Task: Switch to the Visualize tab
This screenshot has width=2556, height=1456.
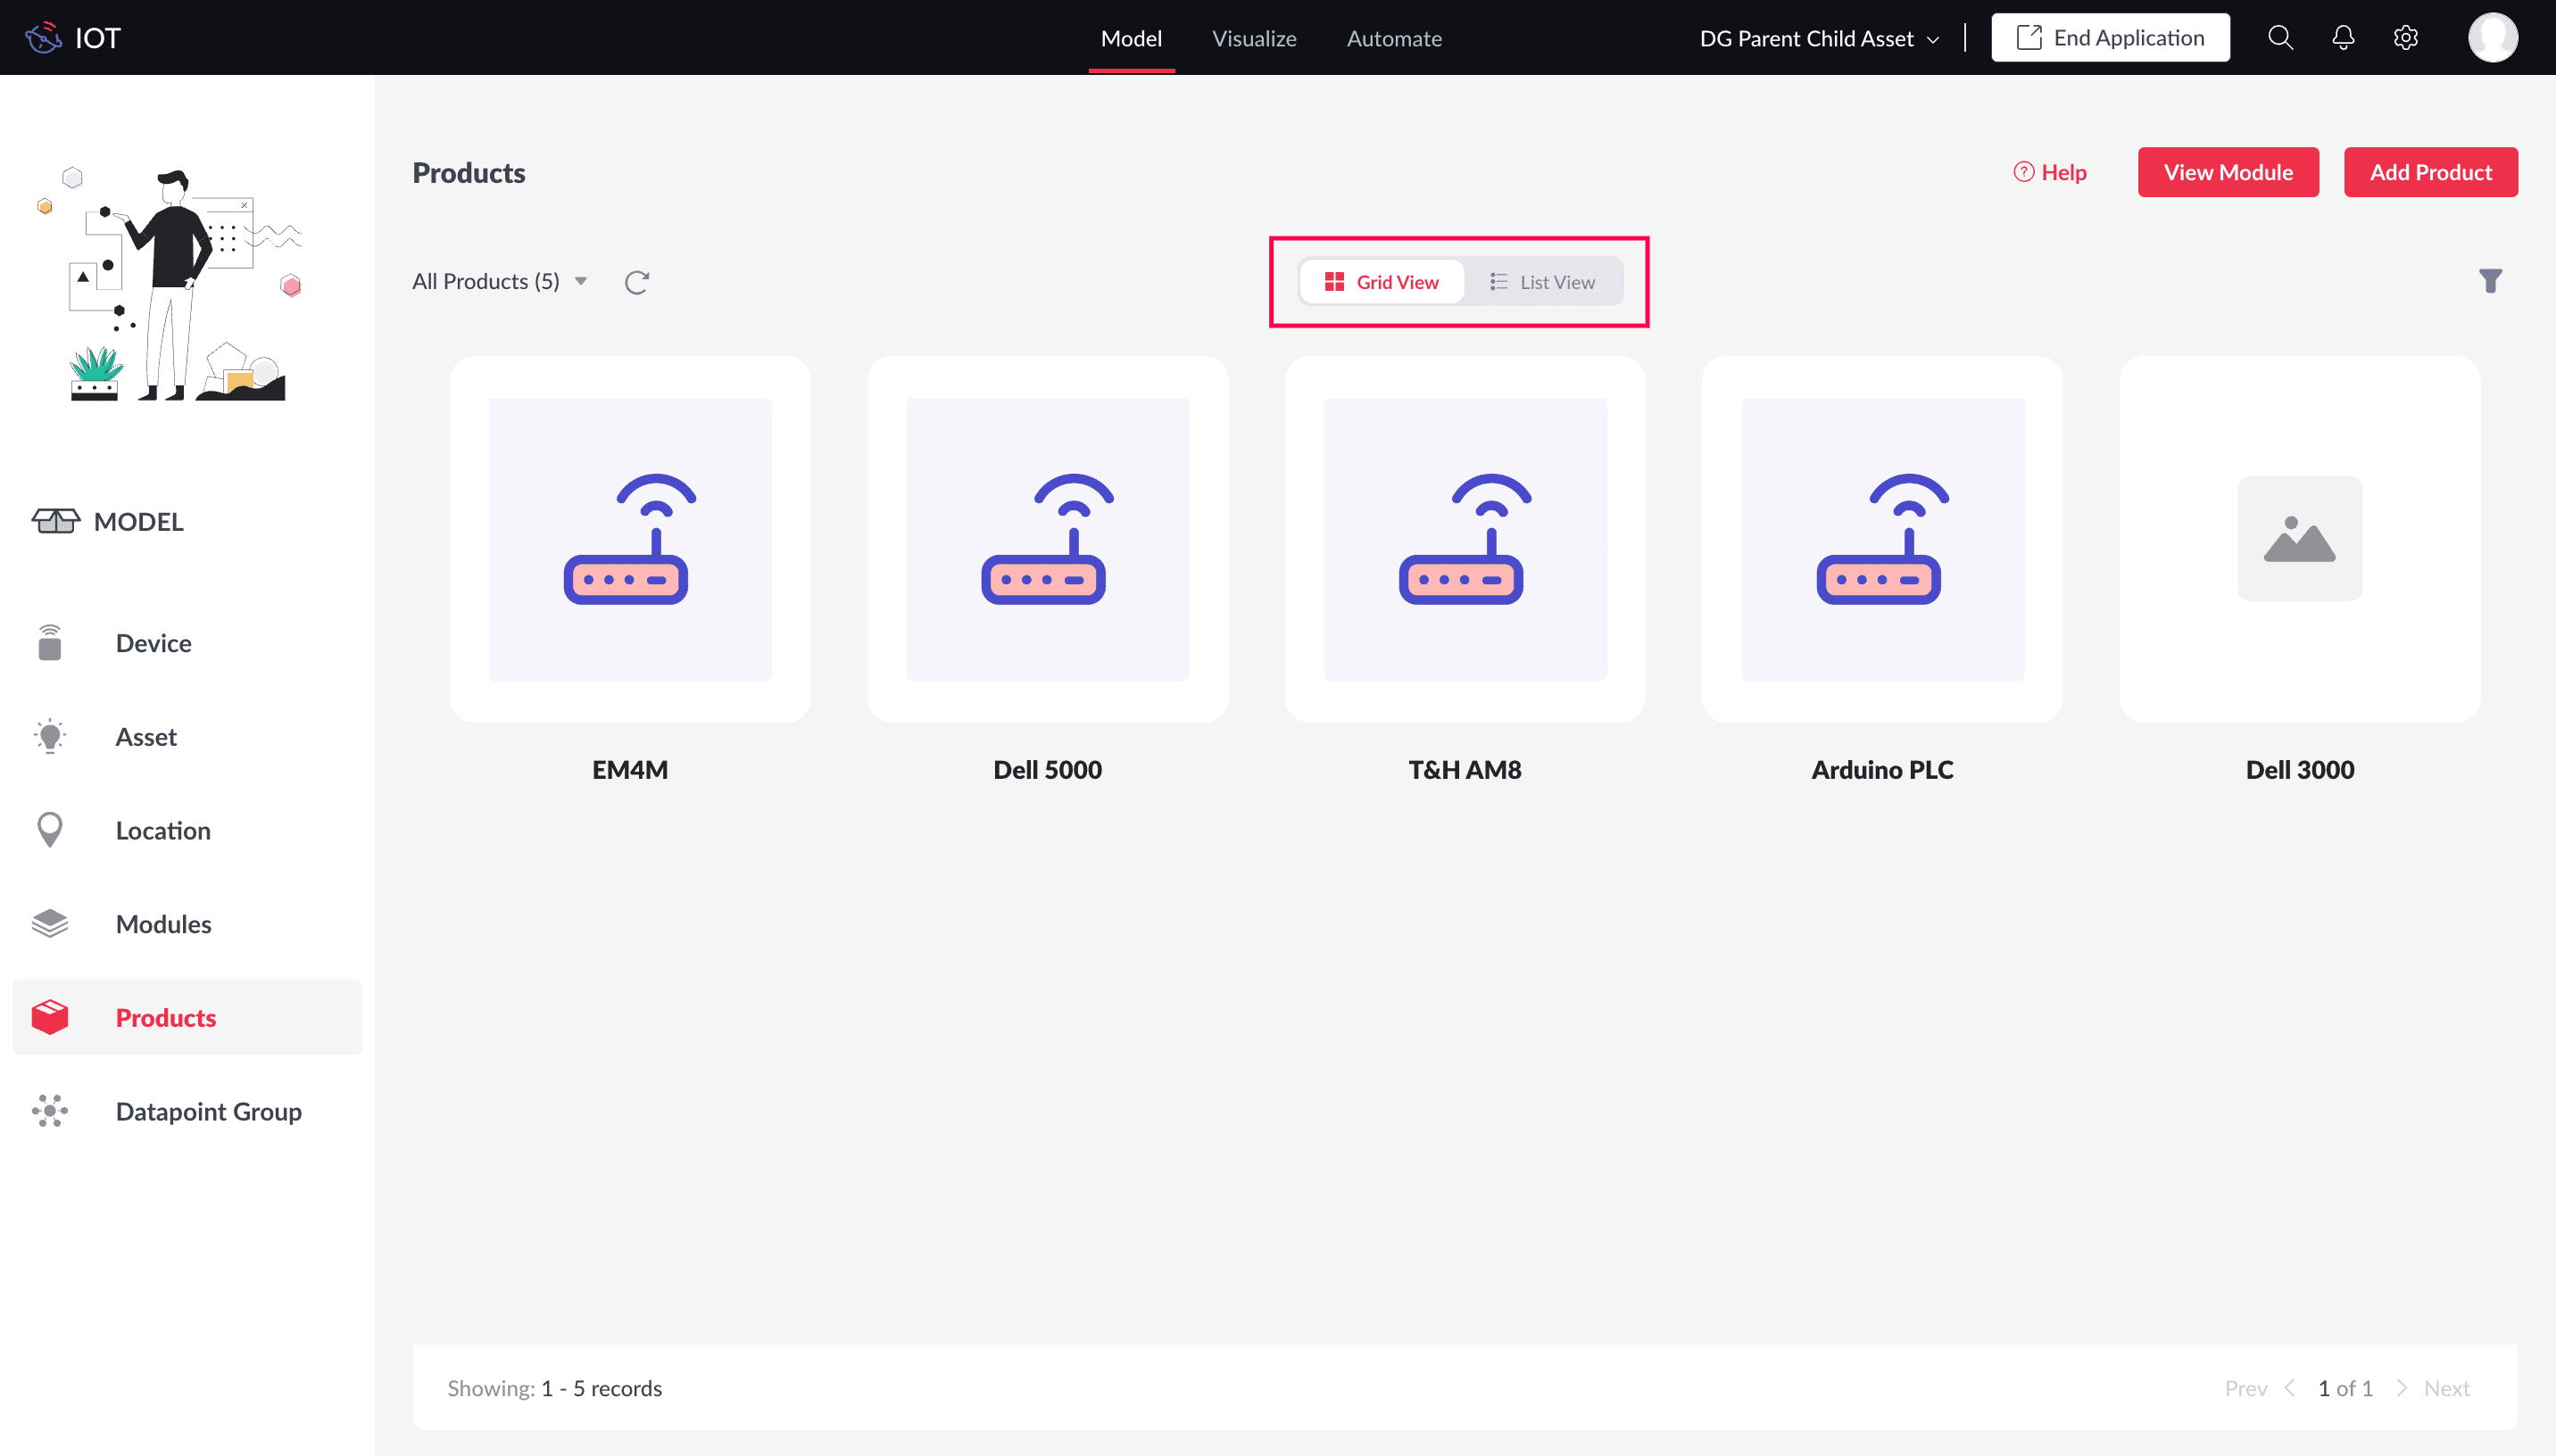Action: coord(1253,38)
